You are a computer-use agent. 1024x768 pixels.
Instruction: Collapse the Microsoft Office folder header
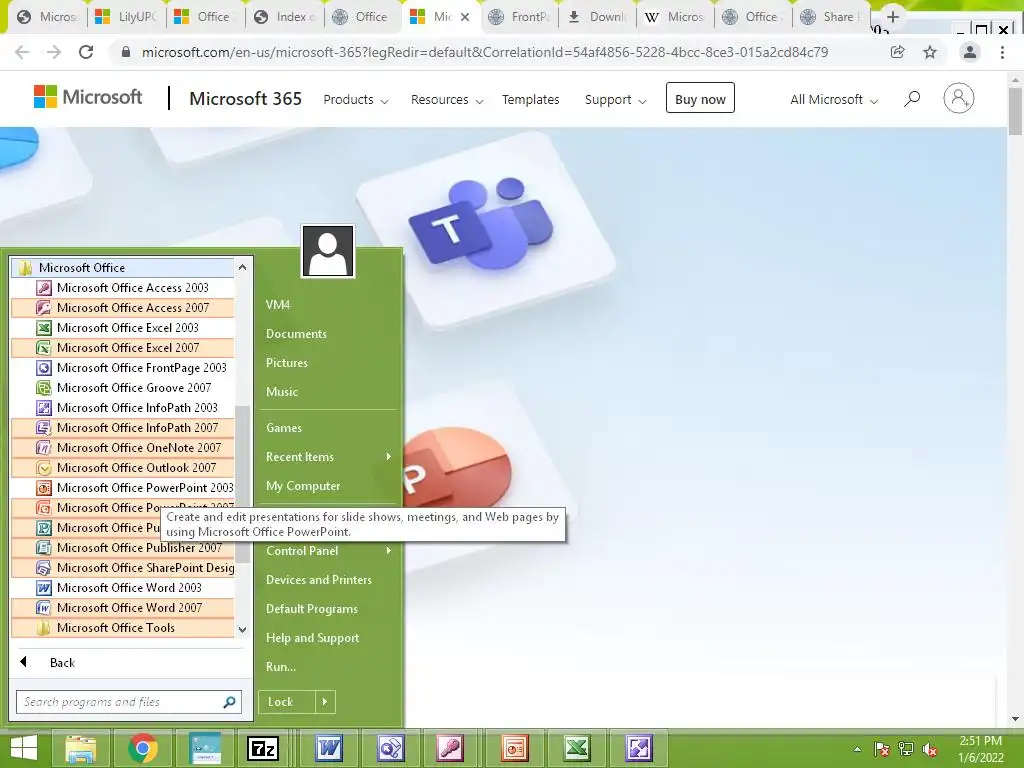pyautogui.click(x=123, y=268)
